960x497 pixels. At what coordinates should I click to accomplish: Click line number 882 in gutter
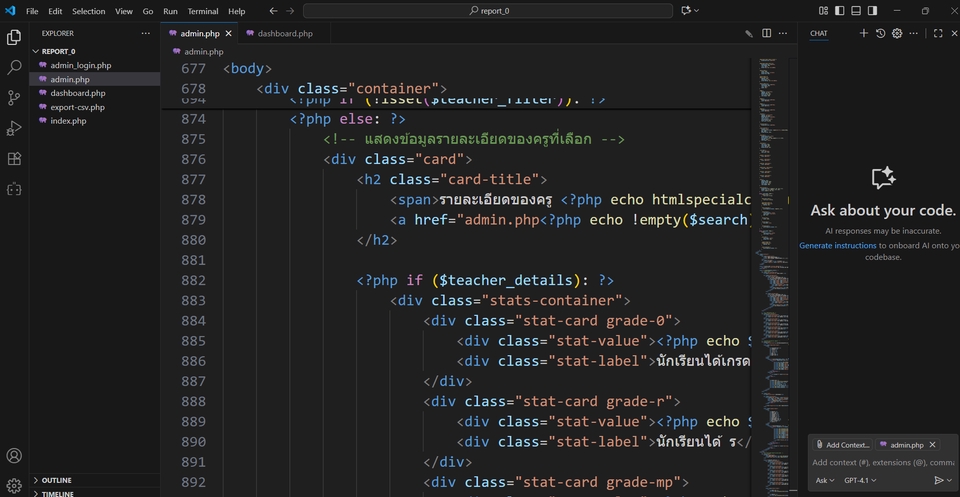[x=193, y=280]
